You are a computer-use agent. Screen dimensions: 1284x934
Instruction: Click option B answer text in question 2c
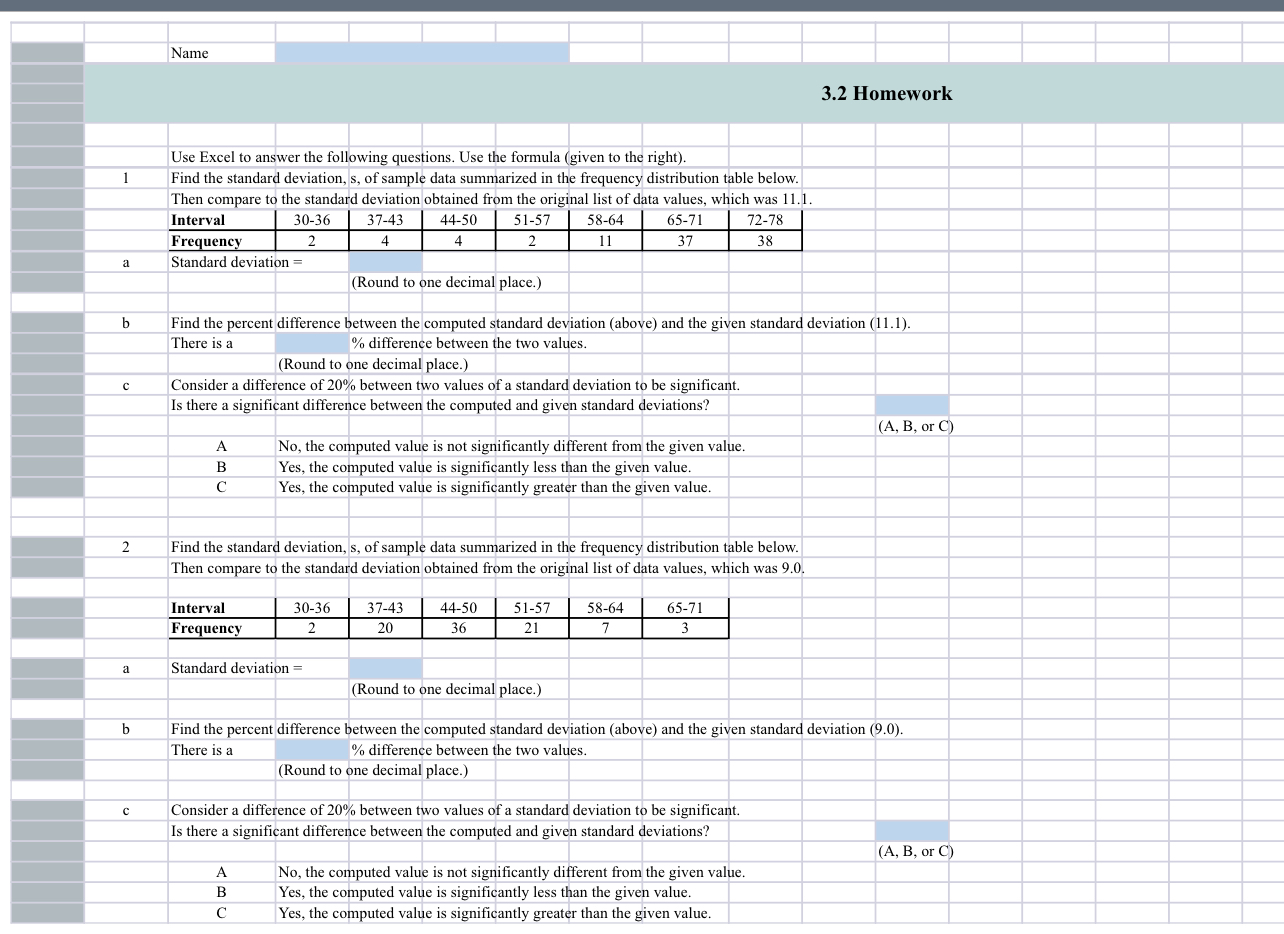(450, 892)
